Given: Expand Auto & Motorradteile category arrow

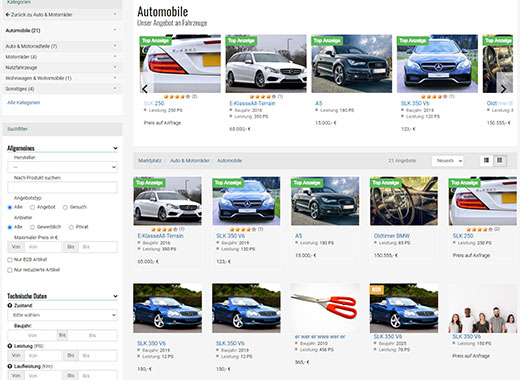Looking at the screenshot, I should pyautogui.click(x=115, y=46).
